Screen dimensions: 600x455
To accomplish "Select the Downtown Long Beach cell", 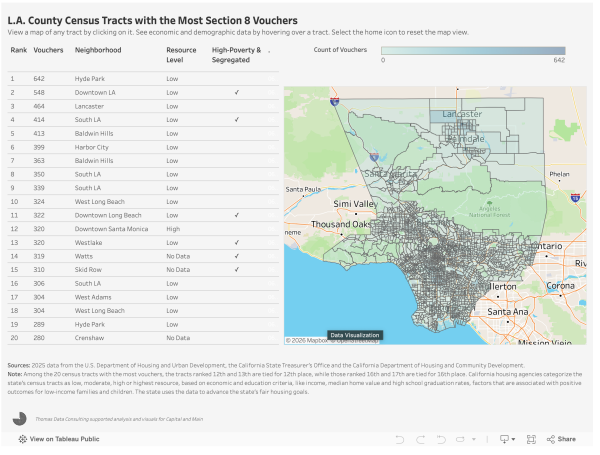I will click(108, 215).
